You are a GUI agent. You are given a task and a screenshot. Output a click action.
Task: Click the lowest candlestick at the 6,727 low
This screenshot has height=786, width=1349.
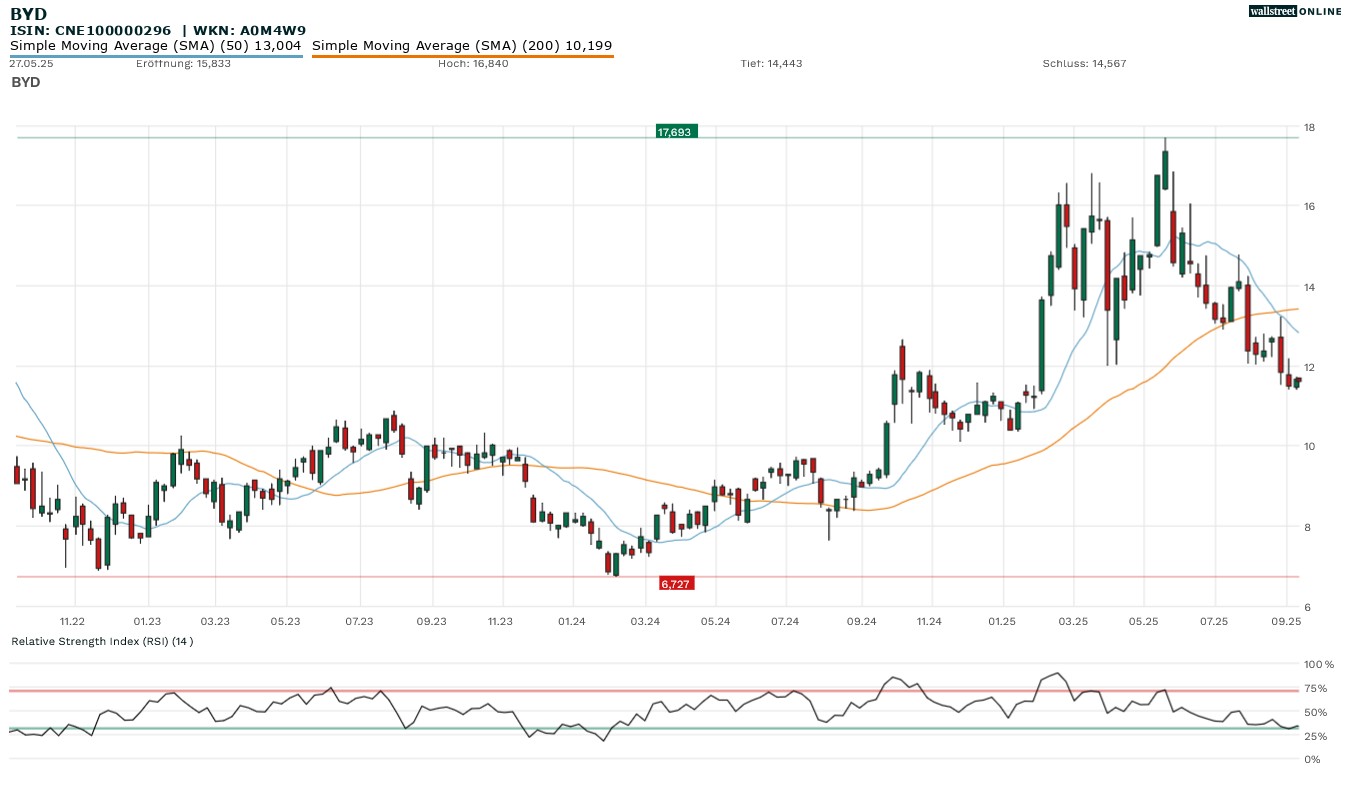[x=615, y=566]
